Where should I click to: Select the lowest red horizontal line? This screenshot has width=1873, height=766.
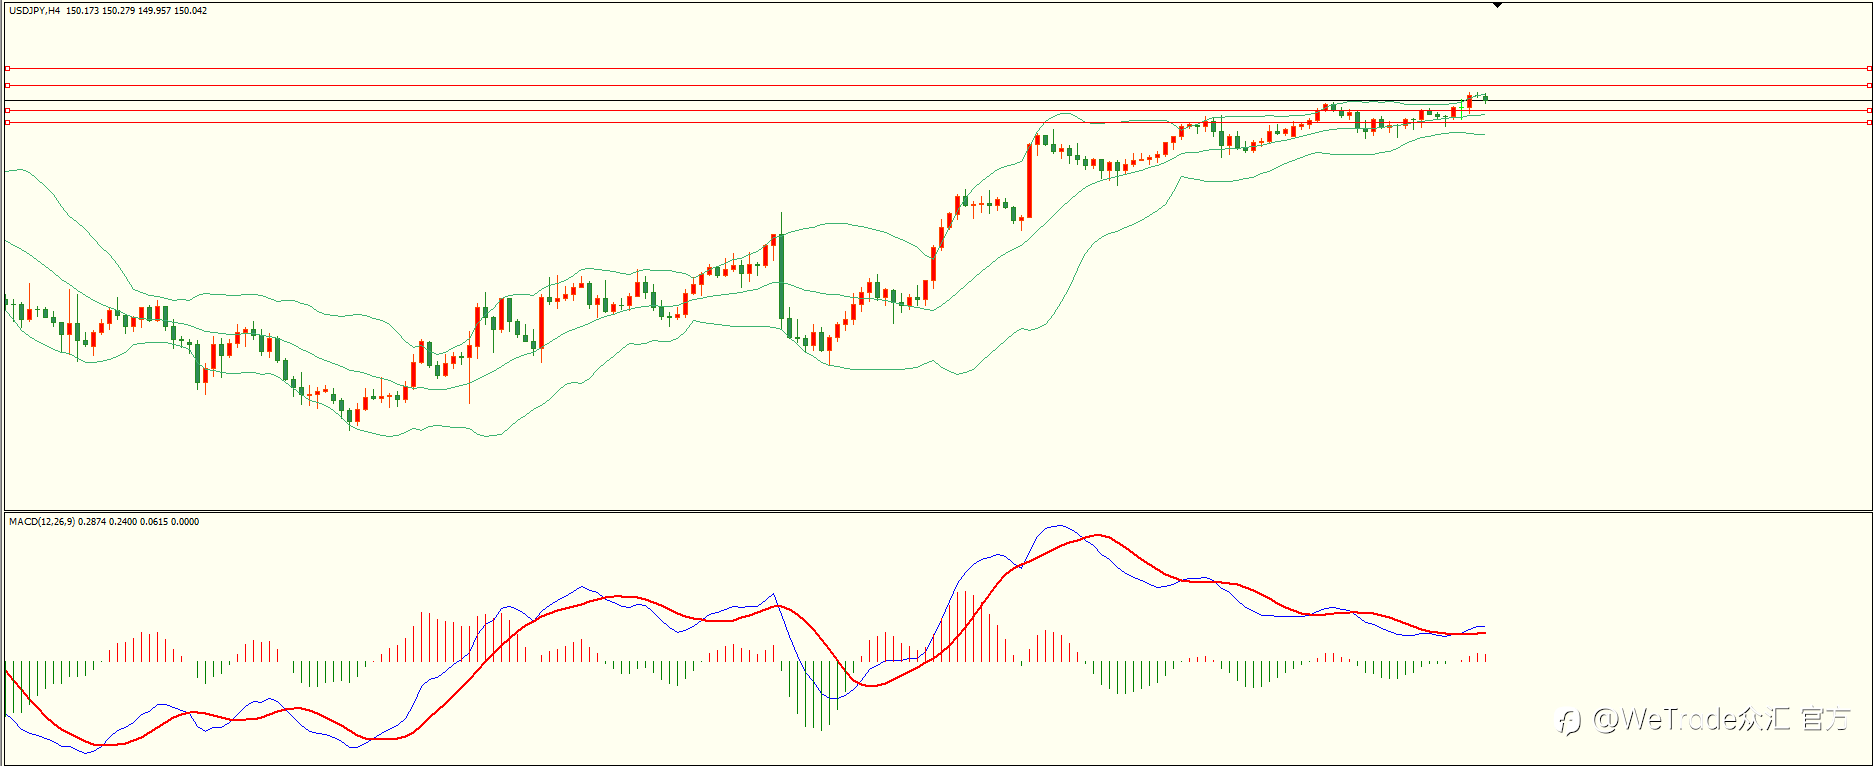[x=938, y=123]
